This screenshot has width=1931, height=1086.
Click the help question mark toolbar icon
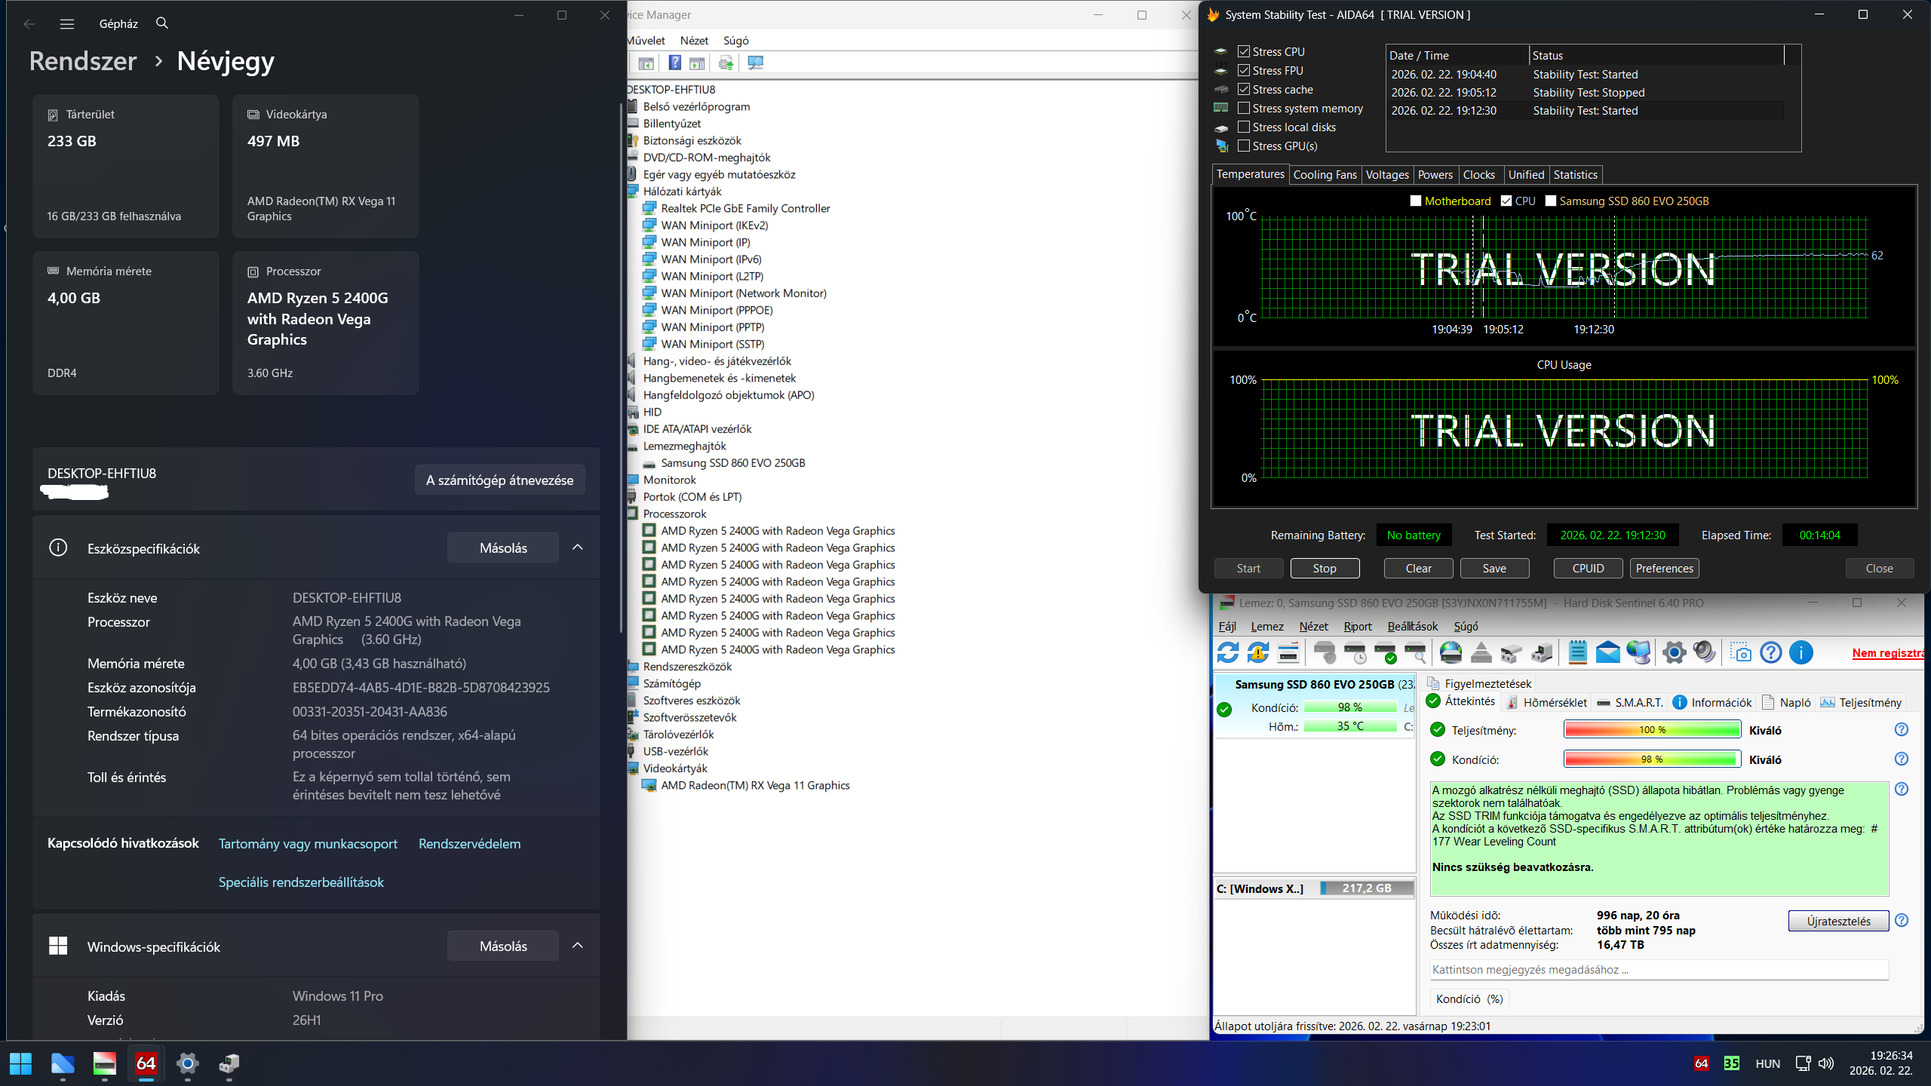tap(675, 63)
